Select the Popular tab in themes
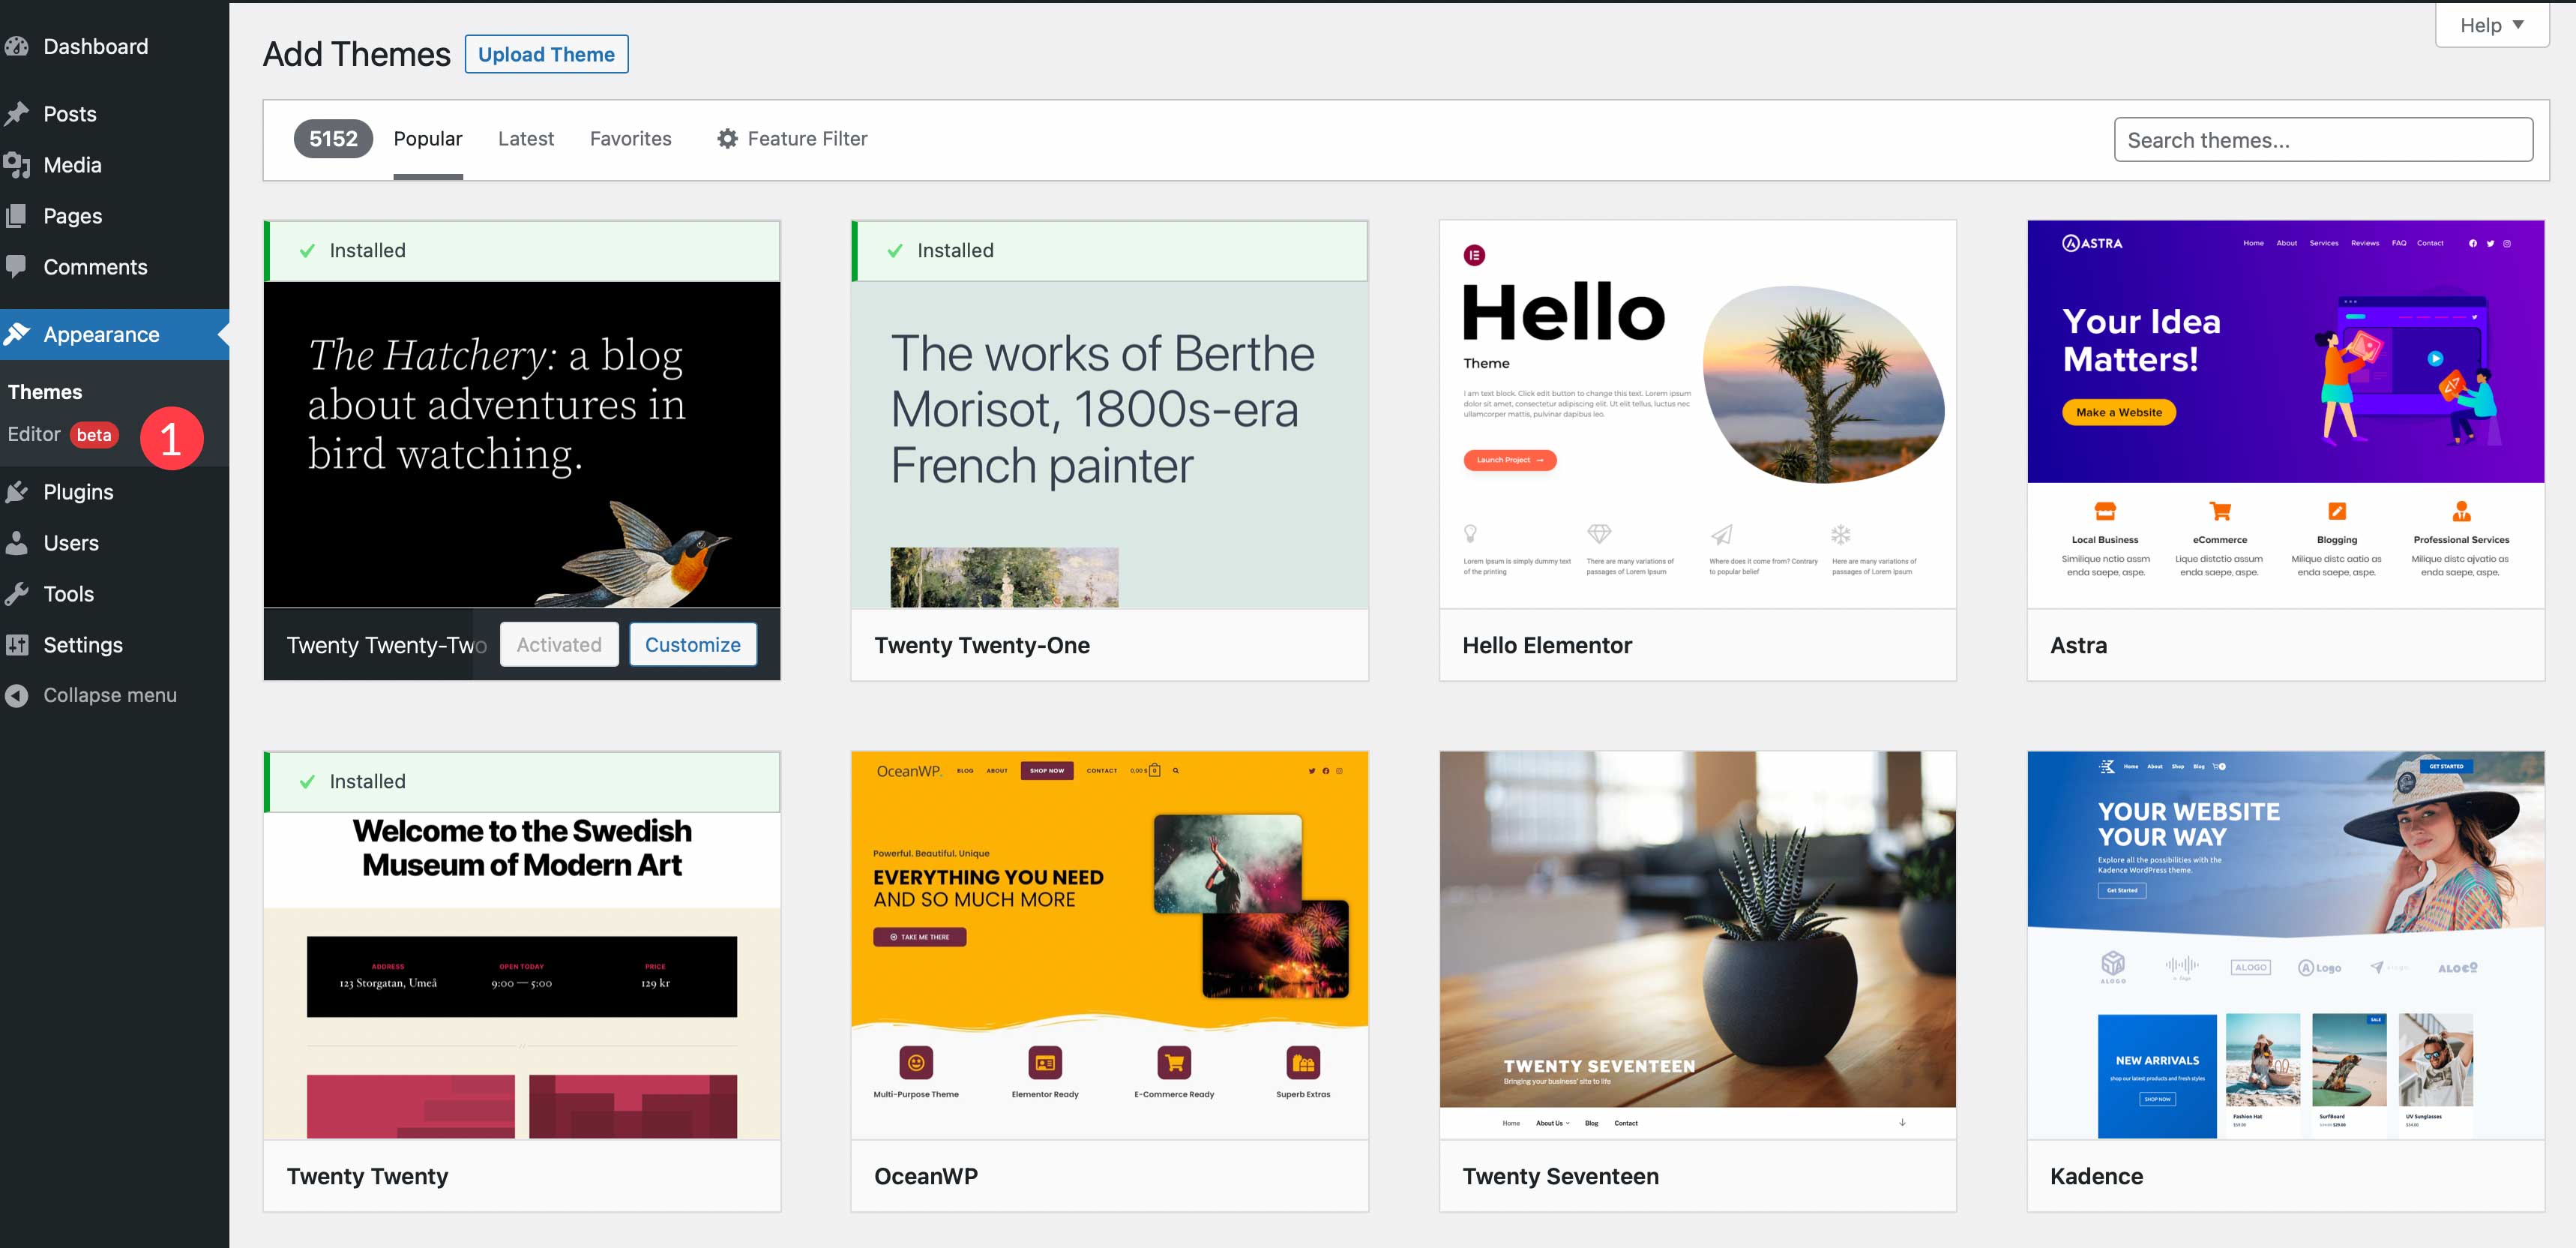The width and height of the screenshot is (2576, 1248). click(x=429, y=138)
